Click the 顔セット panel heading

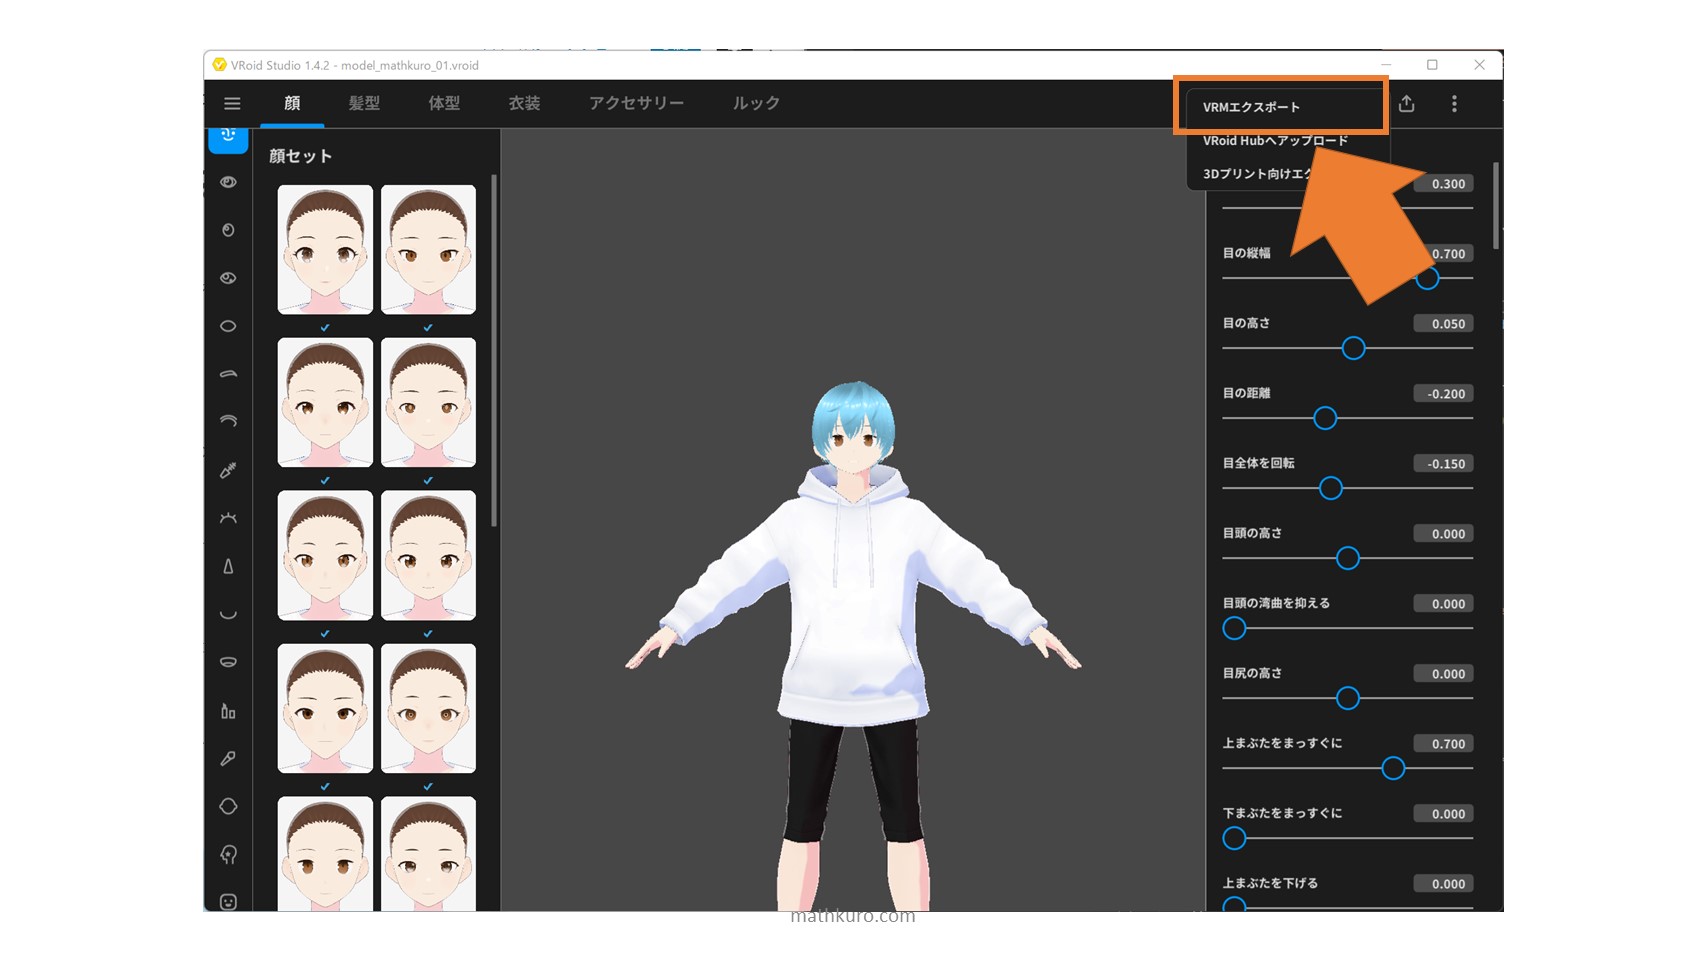tap(300, 156)
